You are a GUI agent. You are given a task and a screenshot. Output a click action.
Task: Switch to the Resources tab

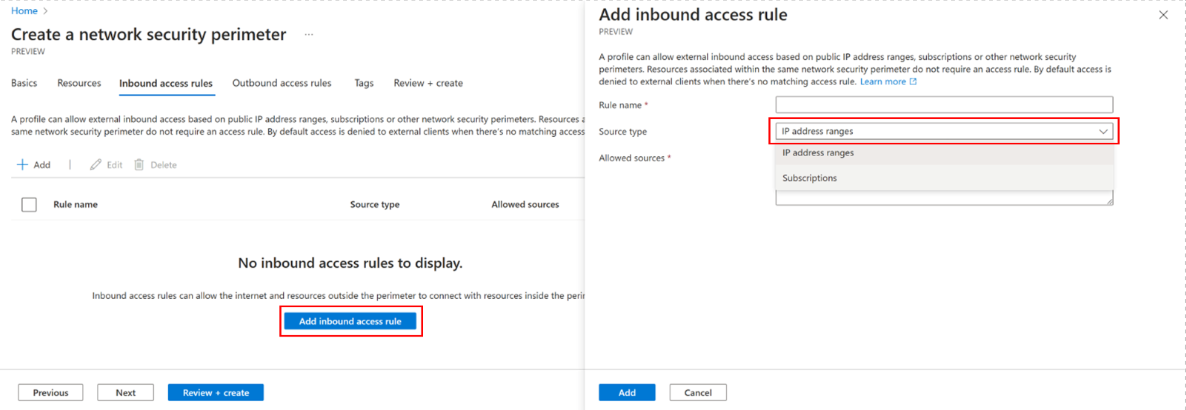79,83
